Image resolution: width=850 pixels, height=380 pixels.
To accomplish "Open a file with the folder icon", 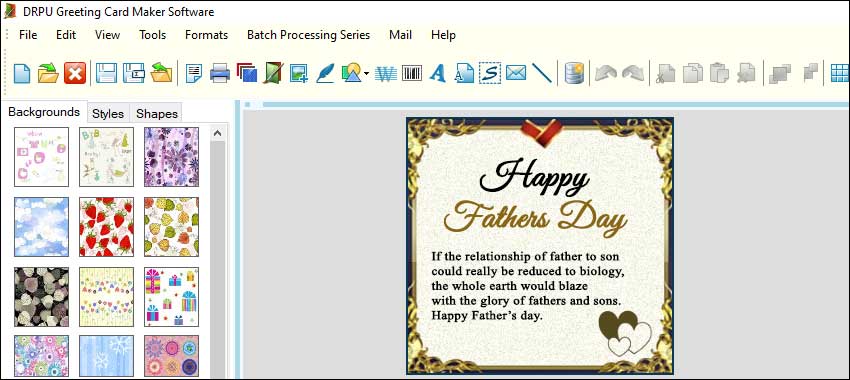I will click(48, 73).
